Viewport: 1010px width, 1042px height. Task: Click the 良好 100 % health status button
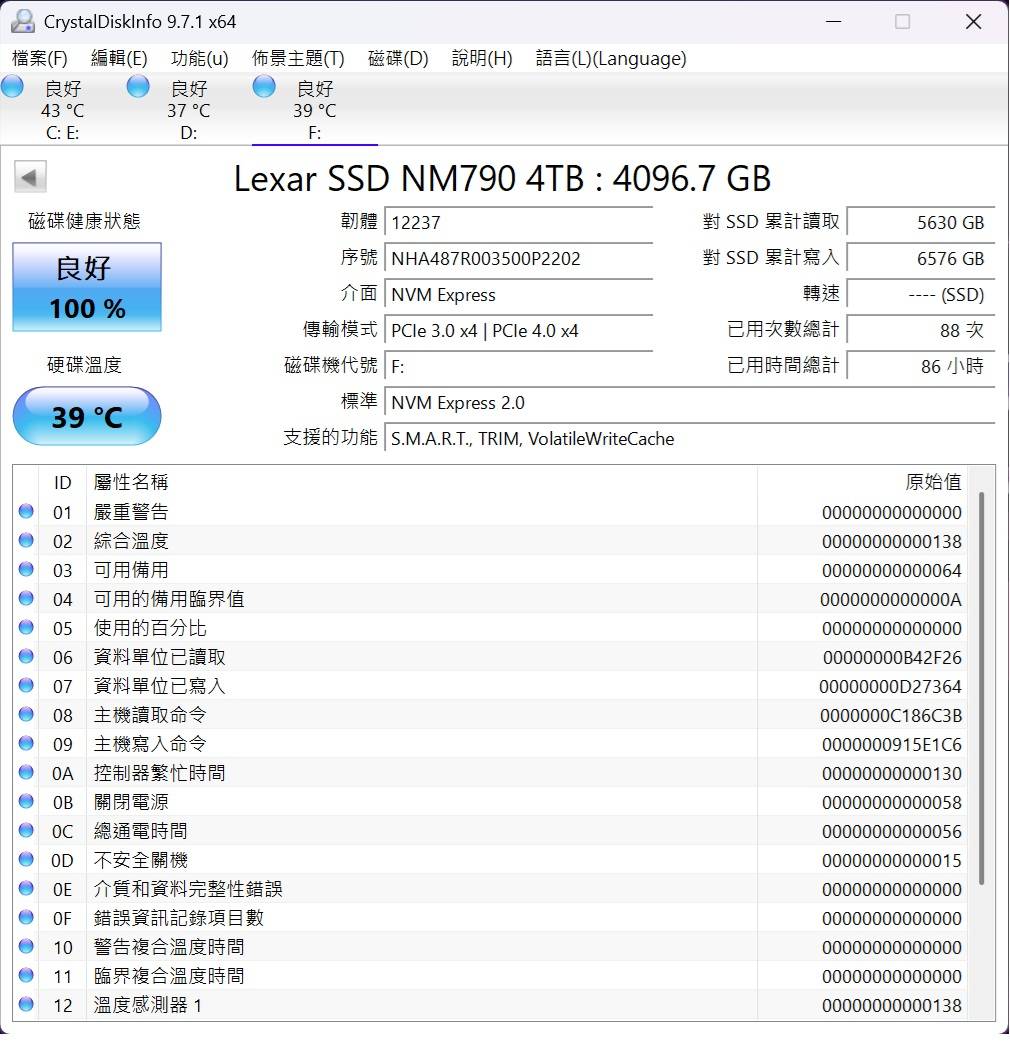click(x=87, y=287)
